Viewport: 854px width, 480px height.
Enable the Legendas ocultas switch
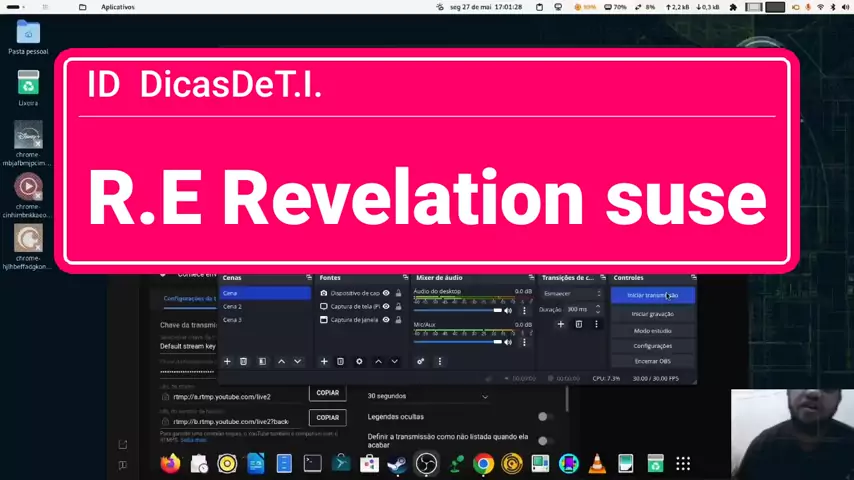(x=545, y=417)
